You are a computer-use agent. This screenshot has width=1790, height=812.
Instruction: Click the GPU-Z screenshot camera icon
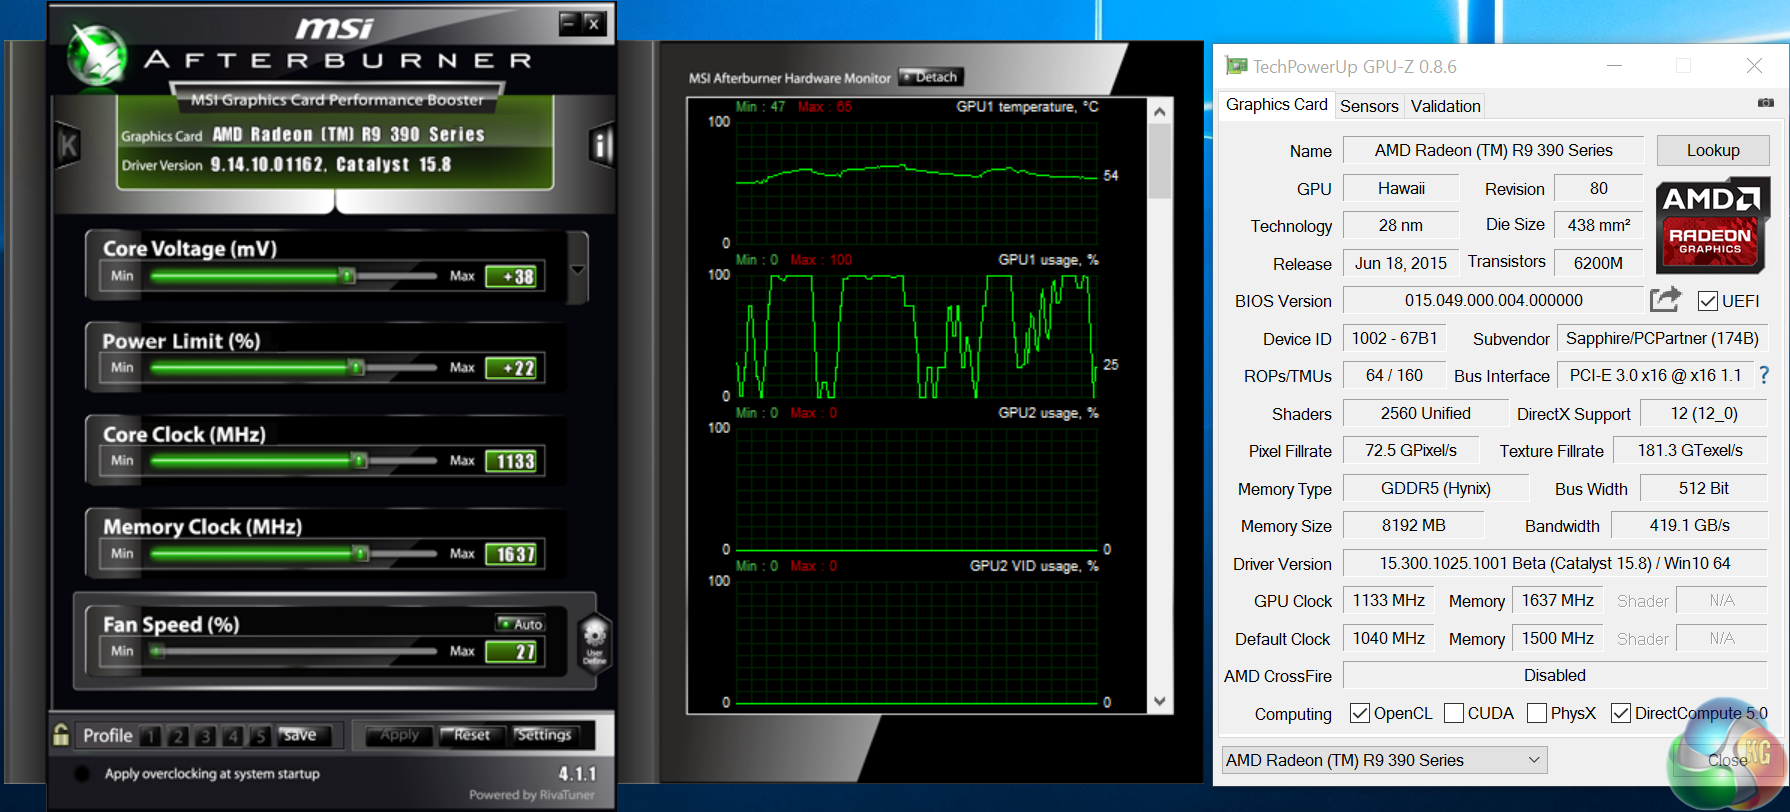1765,103
